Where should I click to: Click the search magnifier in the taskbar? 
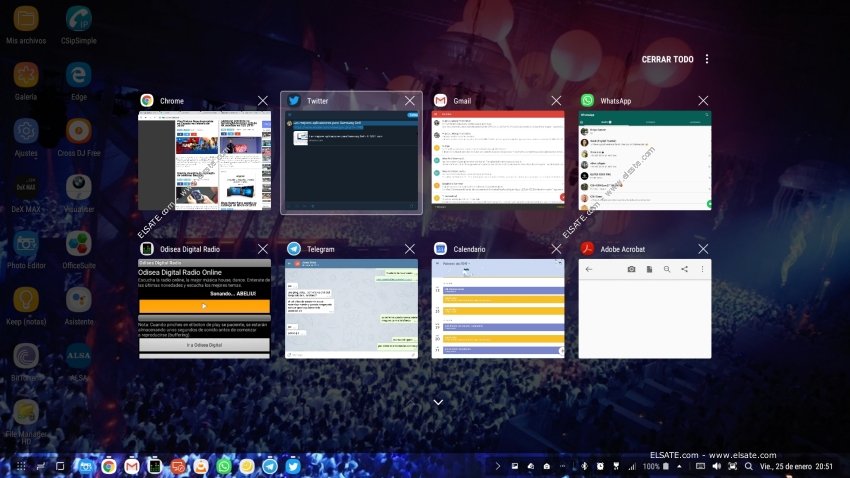point(749,466)
